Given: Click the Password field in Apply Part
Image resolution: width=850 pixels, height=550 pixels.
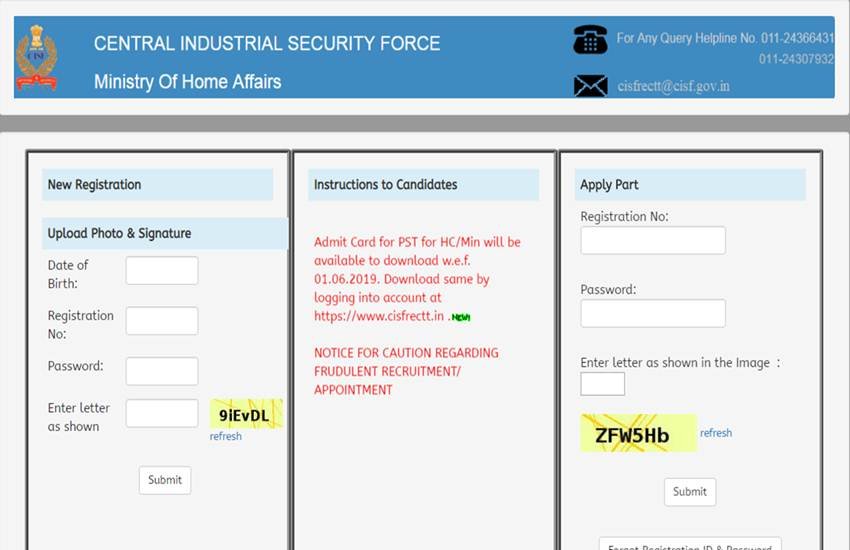Looking at the screenshot, I should point(653,313).
